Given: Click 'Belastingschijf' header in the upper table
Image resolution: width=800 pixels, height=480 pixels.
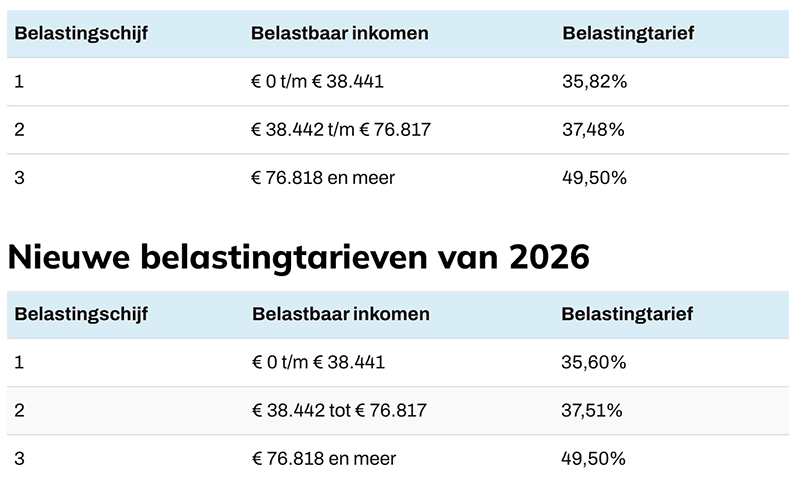Looking at the screenshot, I should tap(81, 33).
